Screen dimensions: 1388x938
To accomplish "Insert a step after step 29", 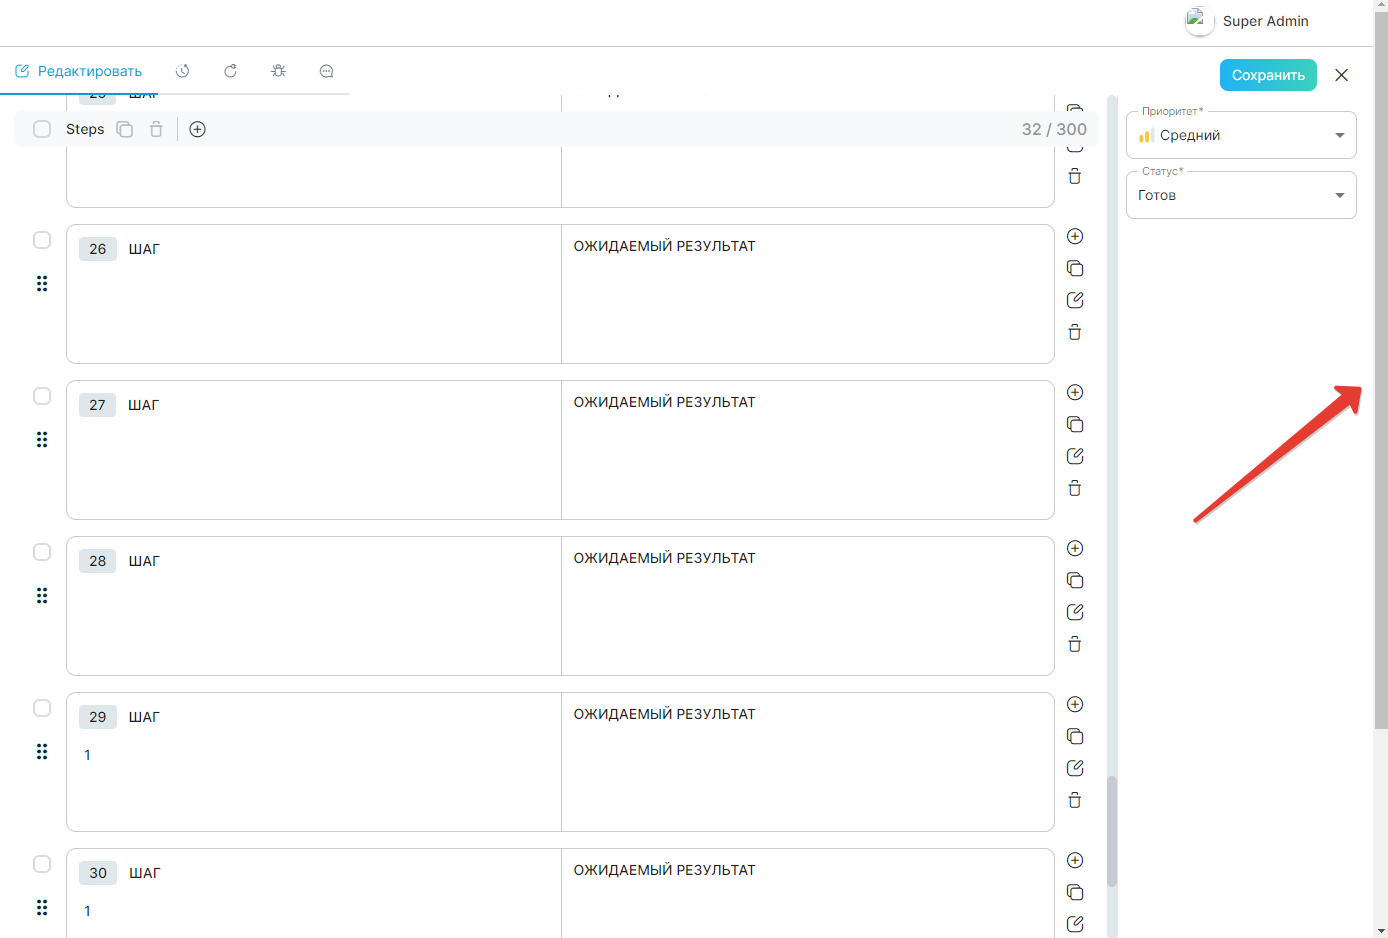I will point(1075,704).
